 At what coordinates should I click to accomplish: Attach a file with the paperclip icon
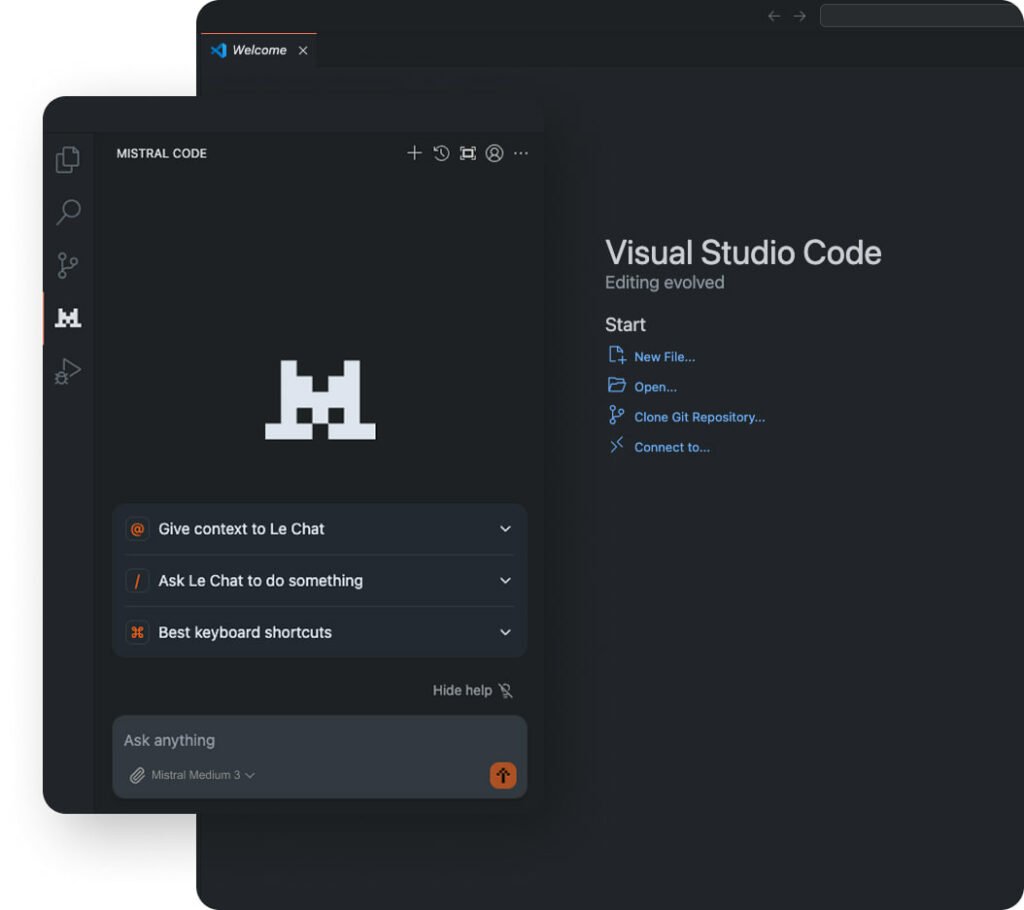click(x=138, y=775)
